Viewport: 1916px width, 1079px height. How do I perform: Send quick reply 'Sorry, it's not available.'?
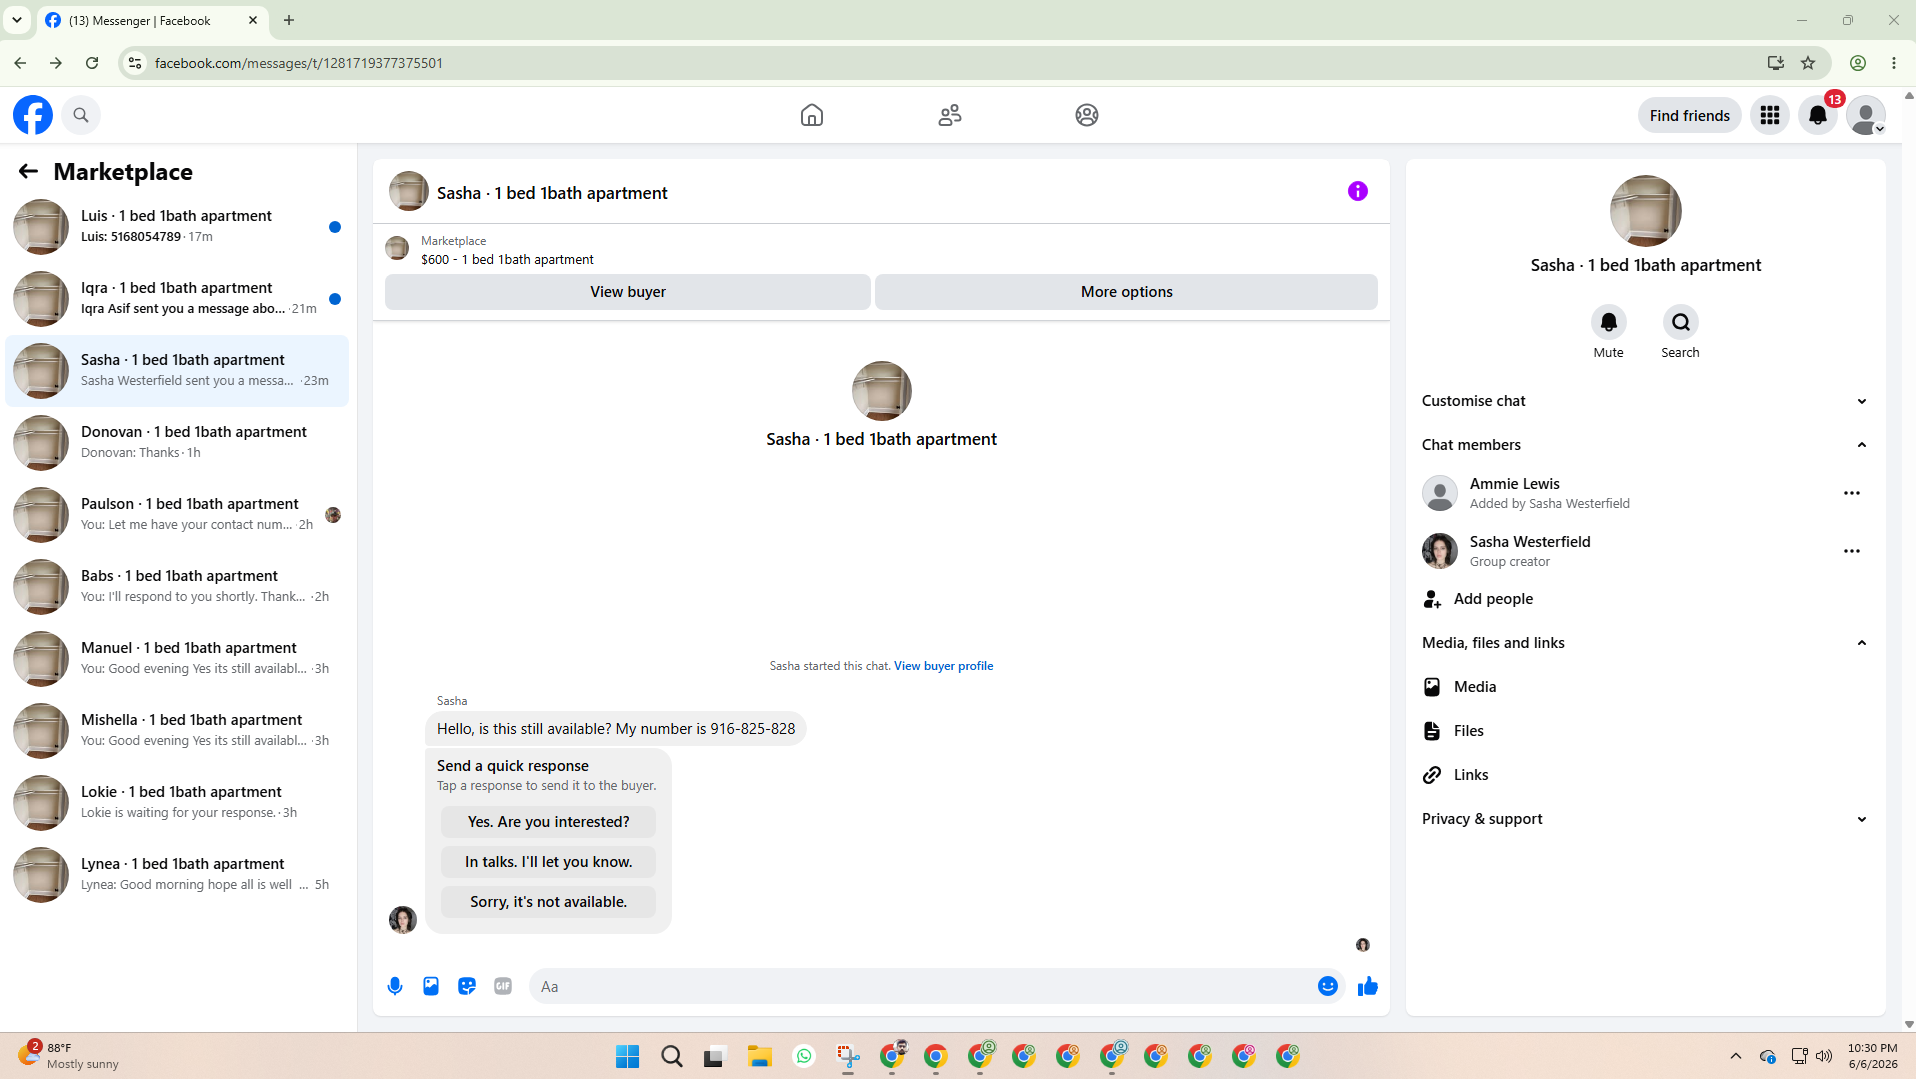(548, 902)
